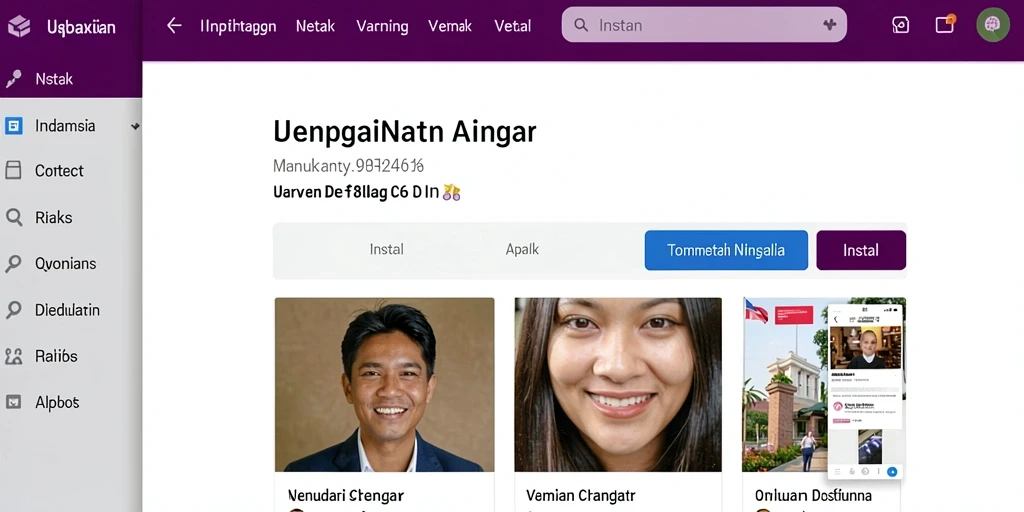Select Nstak in the sidebar
Image resolution: width=1024 pixels, height=512 pixels.
tap(71, 79)
